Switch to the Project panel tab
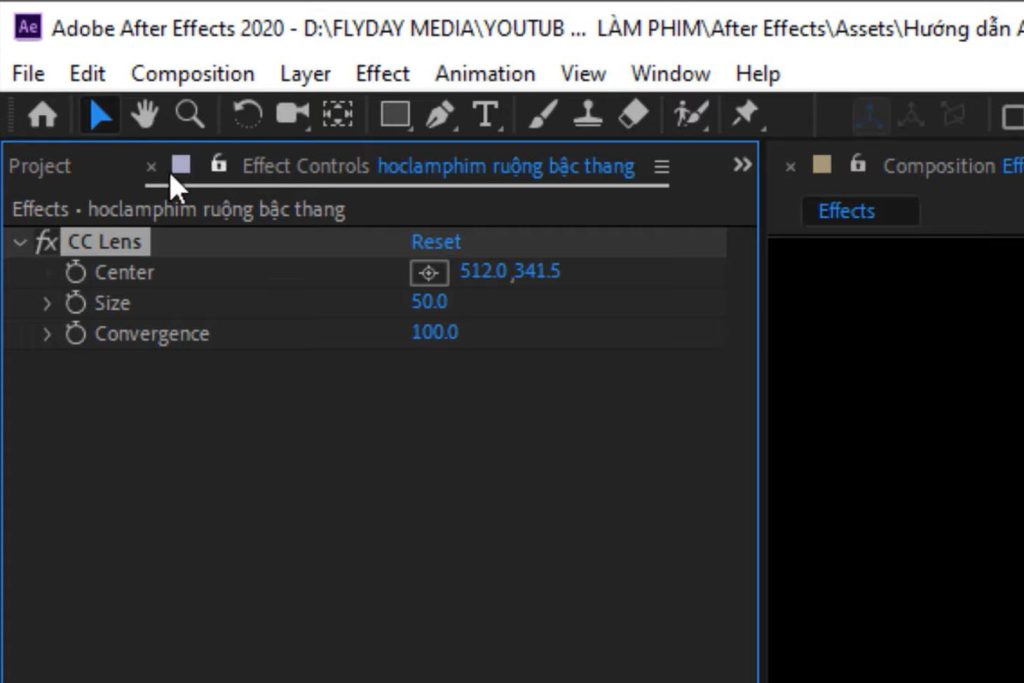The width and height of the screenshot is (1024, 683). pos(40,166)
